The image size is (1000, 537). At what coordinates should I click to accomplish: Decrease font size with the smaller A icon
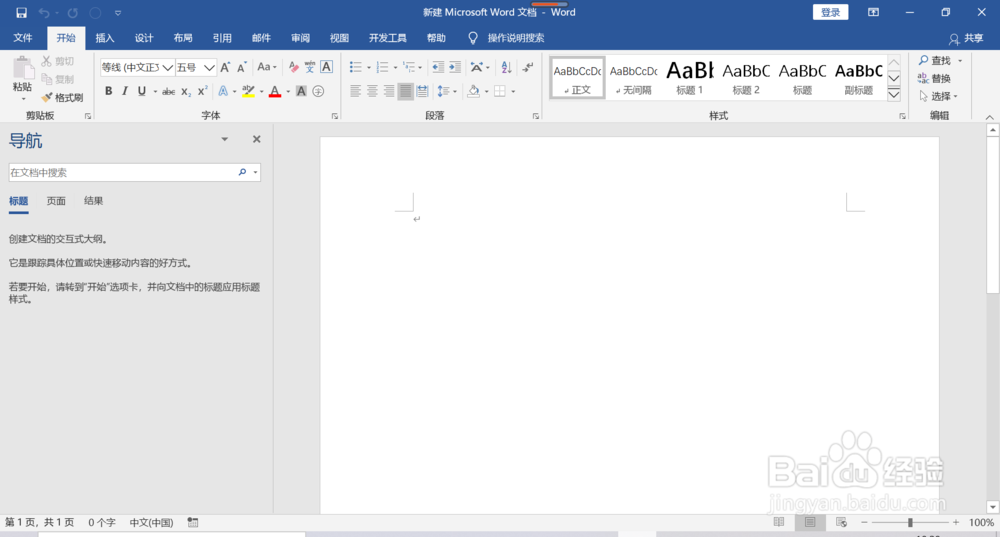242,67
